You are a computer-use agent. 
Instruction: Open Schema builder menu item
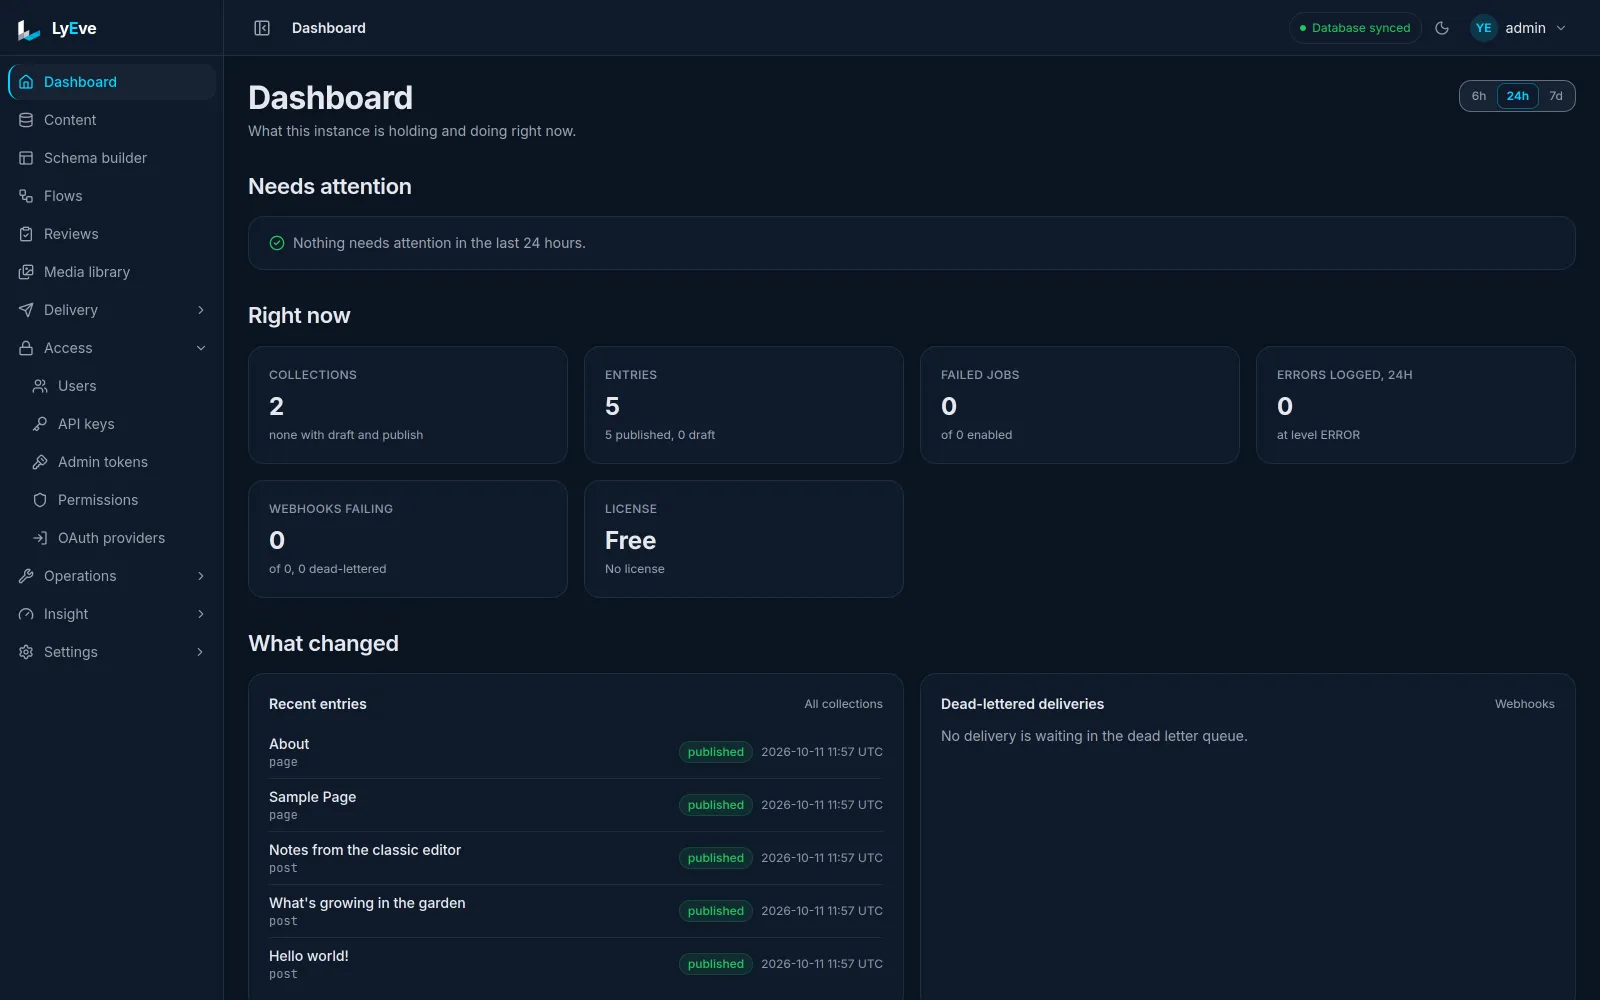coord(112,158)
